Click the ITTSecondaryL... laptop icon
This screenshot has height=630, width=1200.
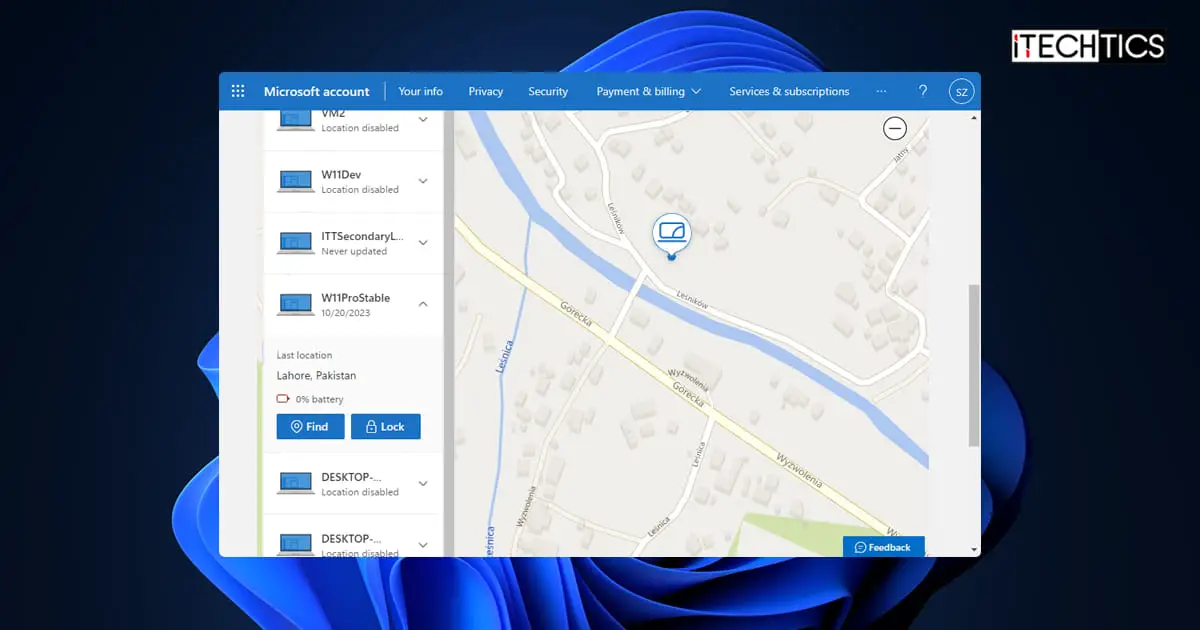click(x=295, y=243)
